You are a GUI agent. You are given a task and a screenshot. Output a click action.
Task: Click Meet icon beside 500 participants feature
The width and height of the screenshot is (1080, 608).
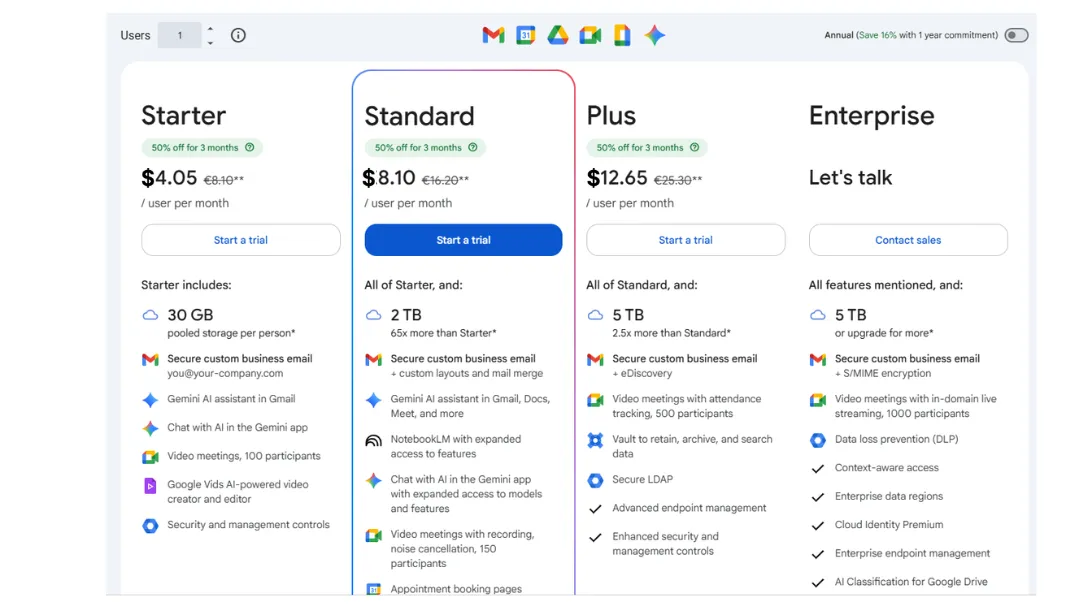595,400
